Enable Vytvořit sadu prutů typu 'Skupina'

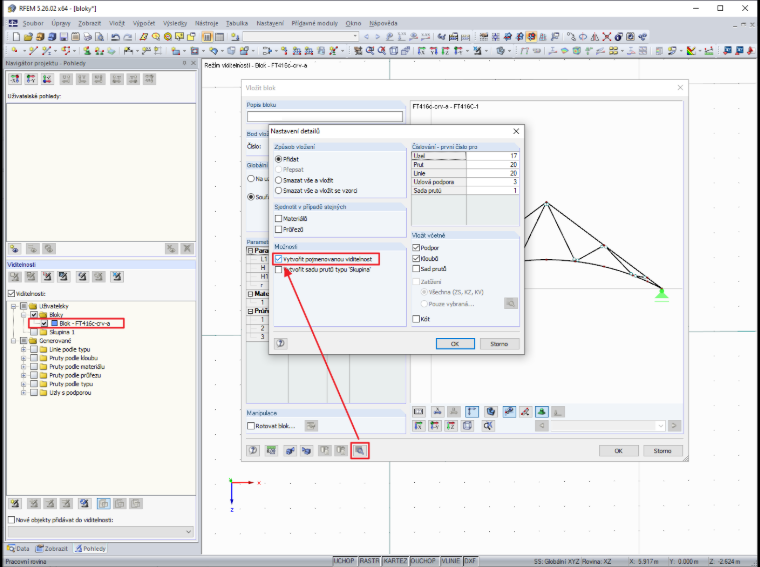click(x=279, y=269)
